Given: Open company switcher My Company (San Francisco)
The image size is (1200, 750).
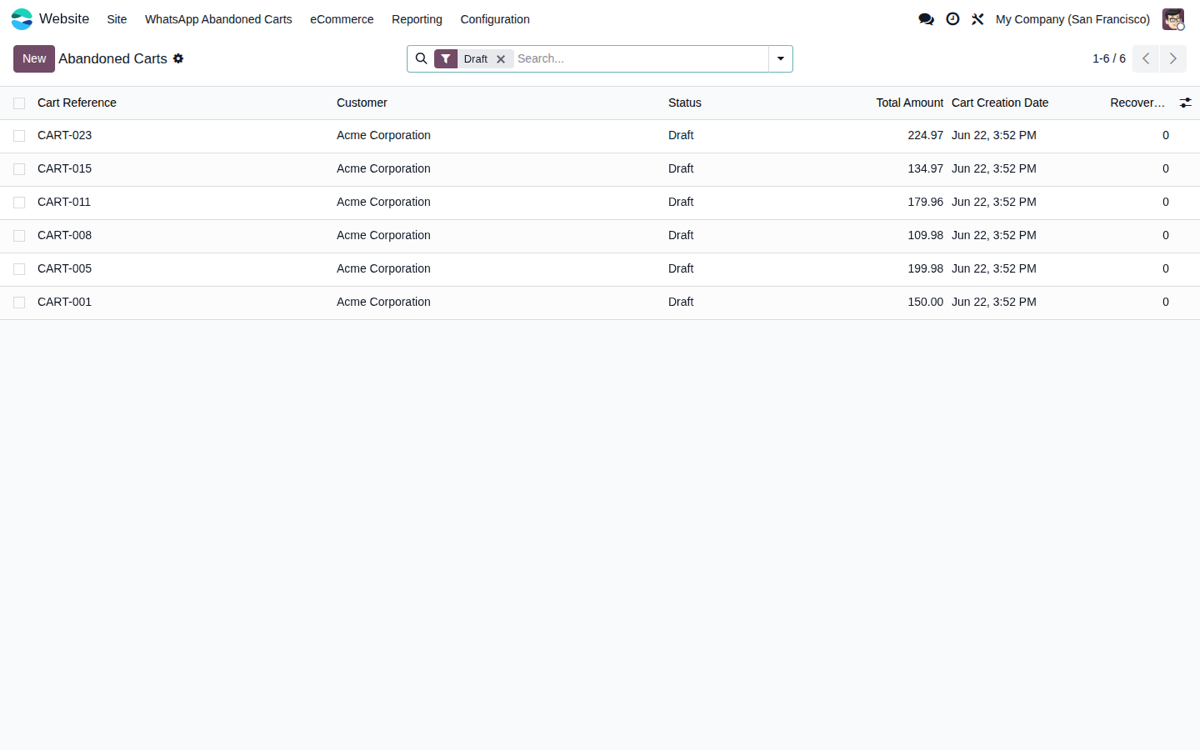Looking at the screenshot, I should (1072, 19).
